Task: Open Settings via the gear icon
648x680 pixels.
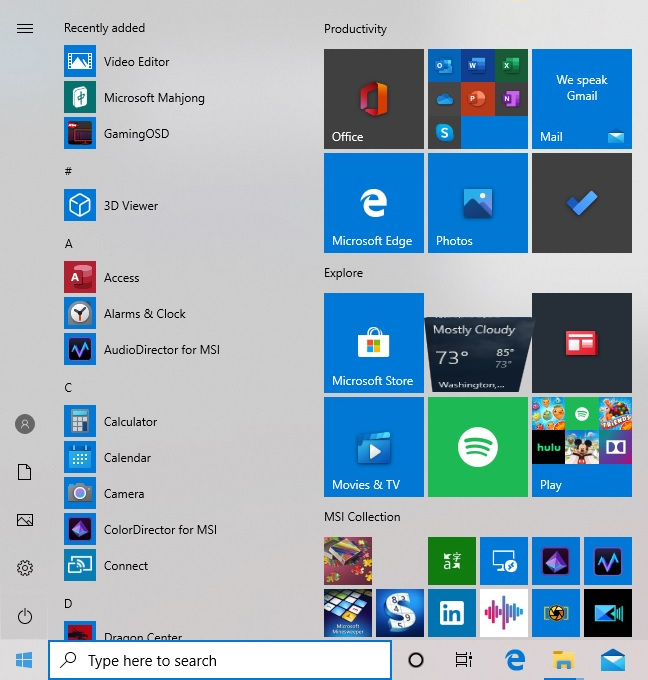Action: pyautogui.click(x=25, y=568)
